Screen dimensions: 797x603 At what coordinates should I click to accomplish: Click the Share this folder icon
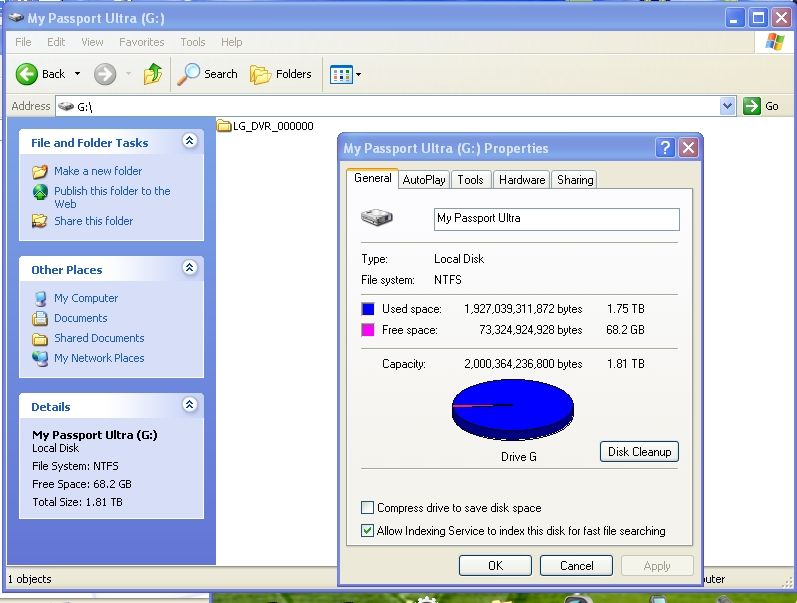point(39,221)
